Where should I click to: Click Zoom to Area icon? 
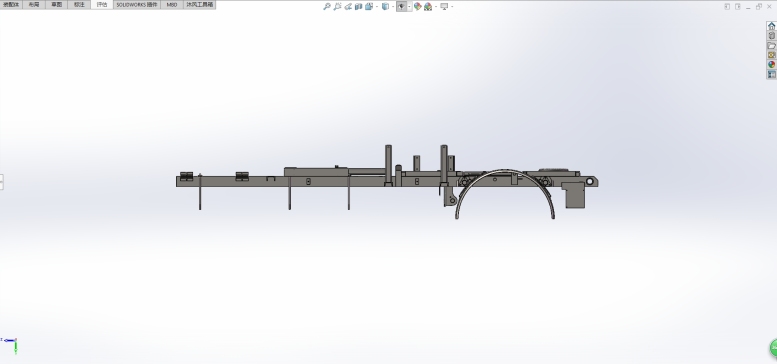(337, 6)
